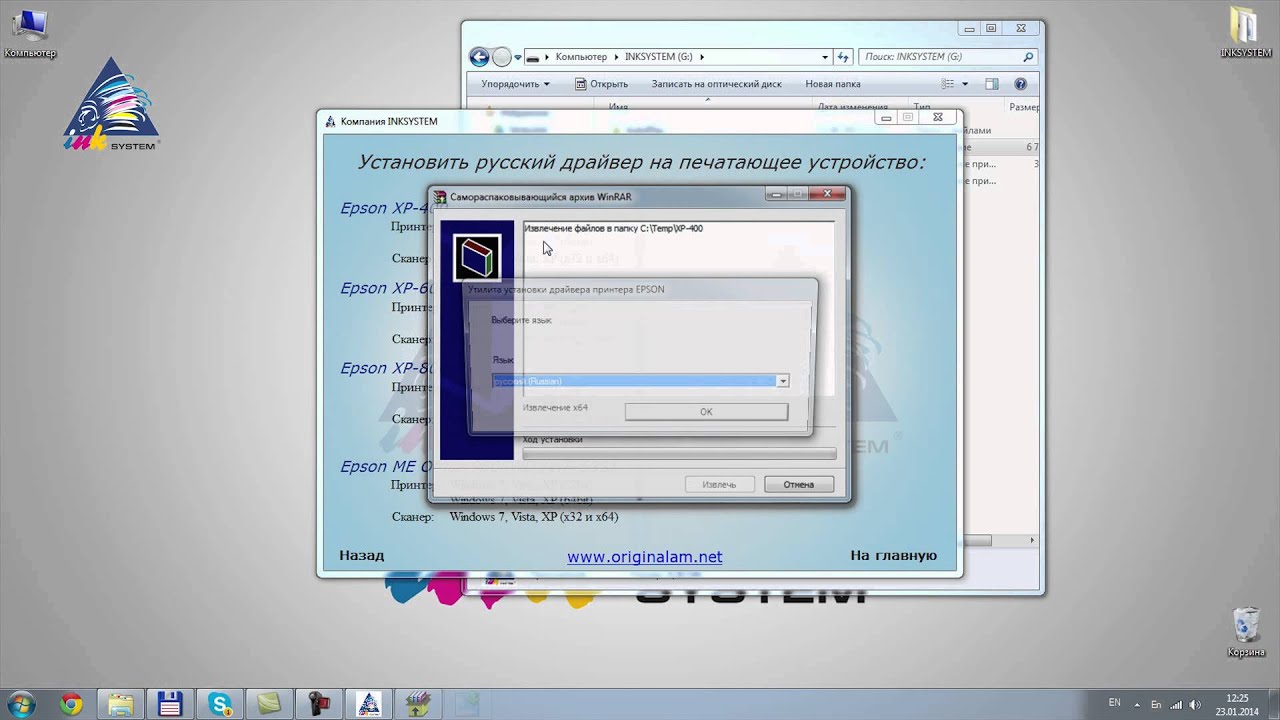Screen dimensions: 1280x720
Task: Click the Epson XP-6 heading in INKSYSTEM window
Action: 385,288
